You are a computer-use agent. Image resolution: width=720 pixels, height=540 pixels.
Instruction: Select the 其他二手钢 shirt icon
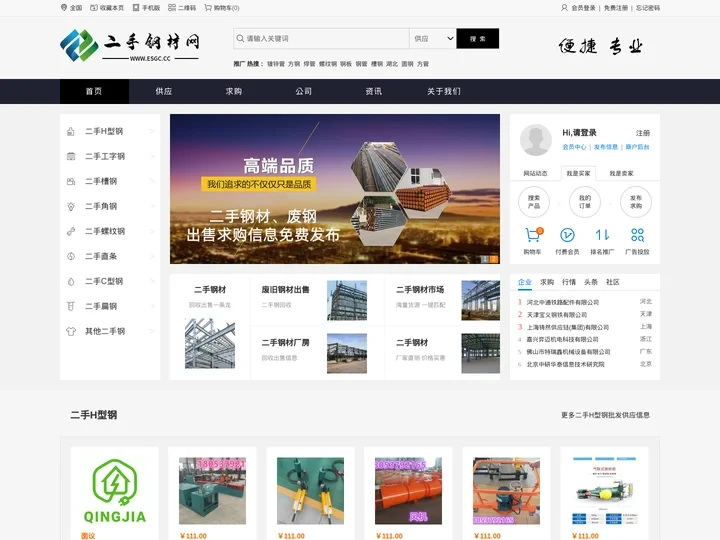point(71,331)
